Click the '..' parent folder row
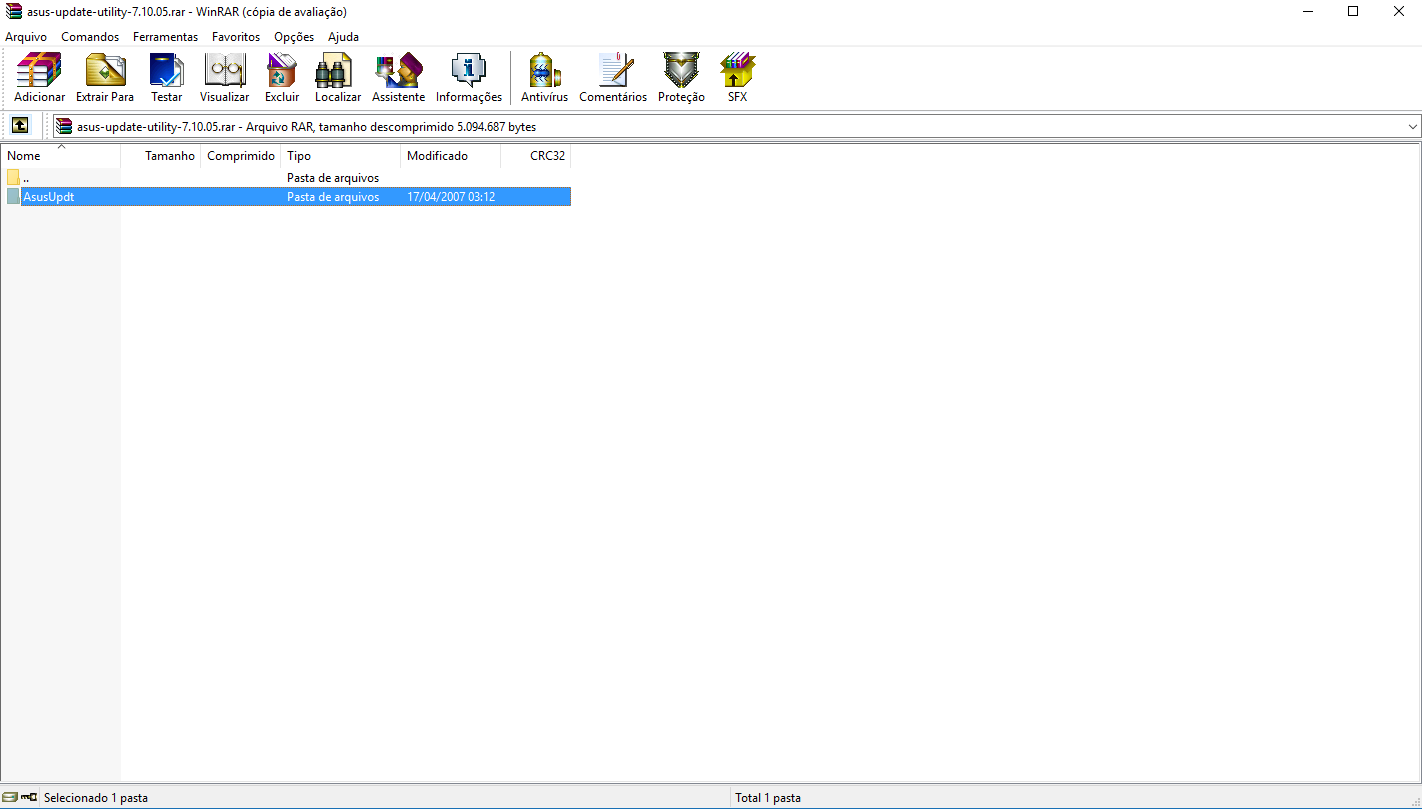1422x809 pixels. [286, 178]
